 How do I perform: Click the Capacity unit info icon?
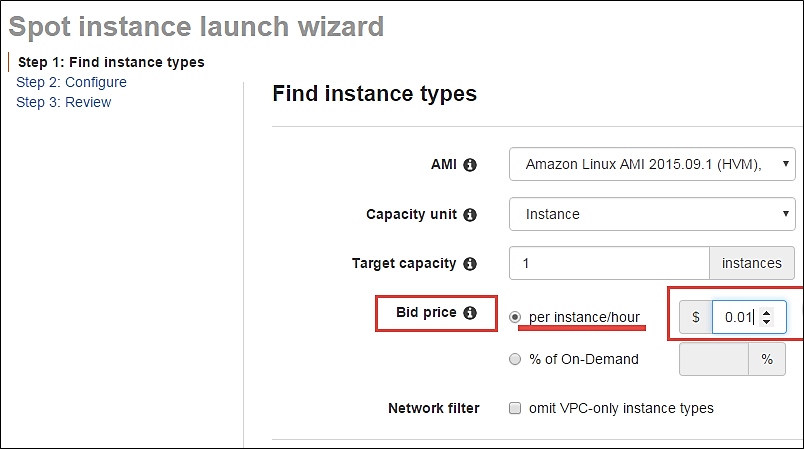coord(470,214)
